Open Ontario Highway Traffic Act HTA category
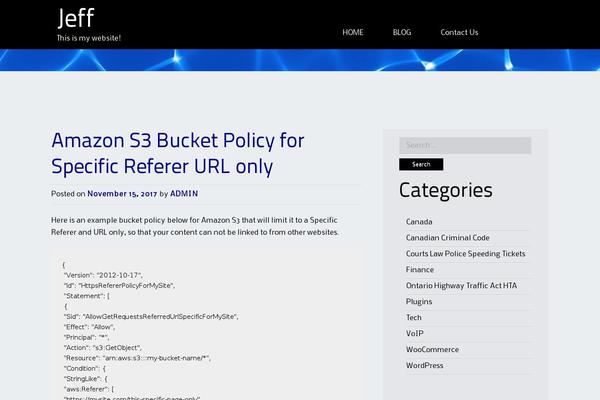This screenshot has width=600, height=400. point(461,286)
